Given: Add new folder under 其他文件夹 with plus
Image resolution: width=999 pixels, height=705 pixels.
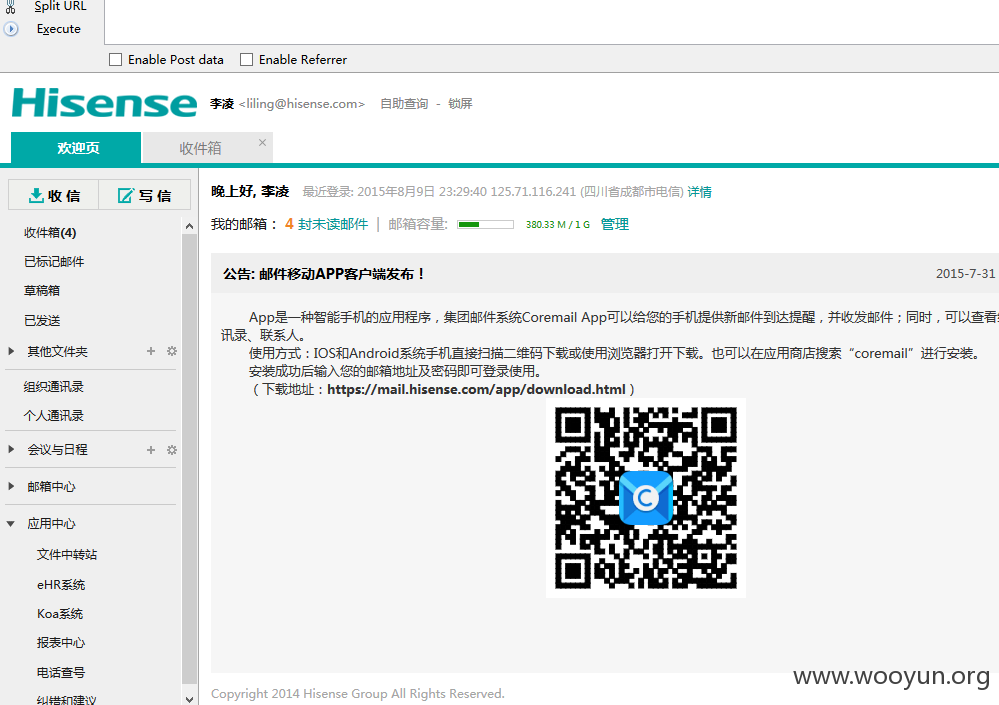Looking at the screenshot, I should point(151,351).
